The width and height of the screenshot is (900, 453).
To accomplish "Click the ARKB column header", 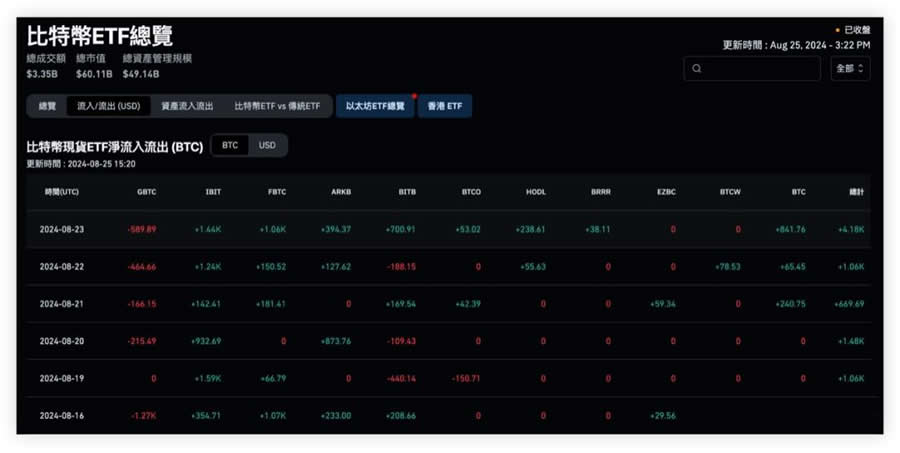I will point(341,192).
